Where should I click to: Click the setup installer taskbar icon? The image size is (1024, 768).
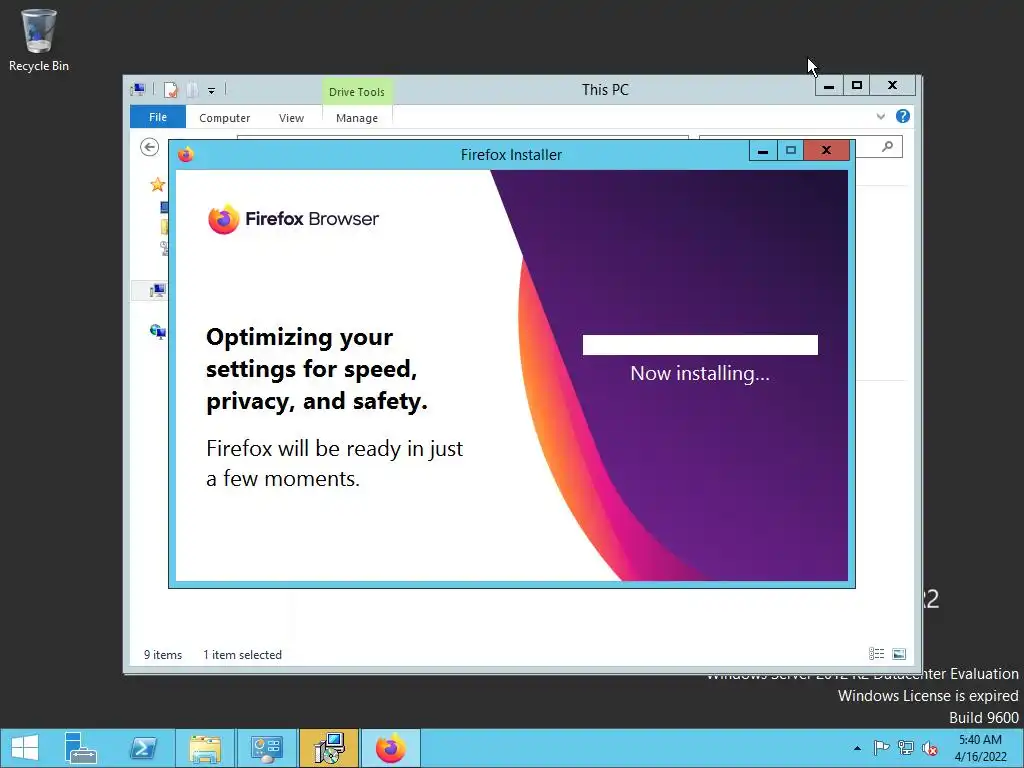[329, 748]
